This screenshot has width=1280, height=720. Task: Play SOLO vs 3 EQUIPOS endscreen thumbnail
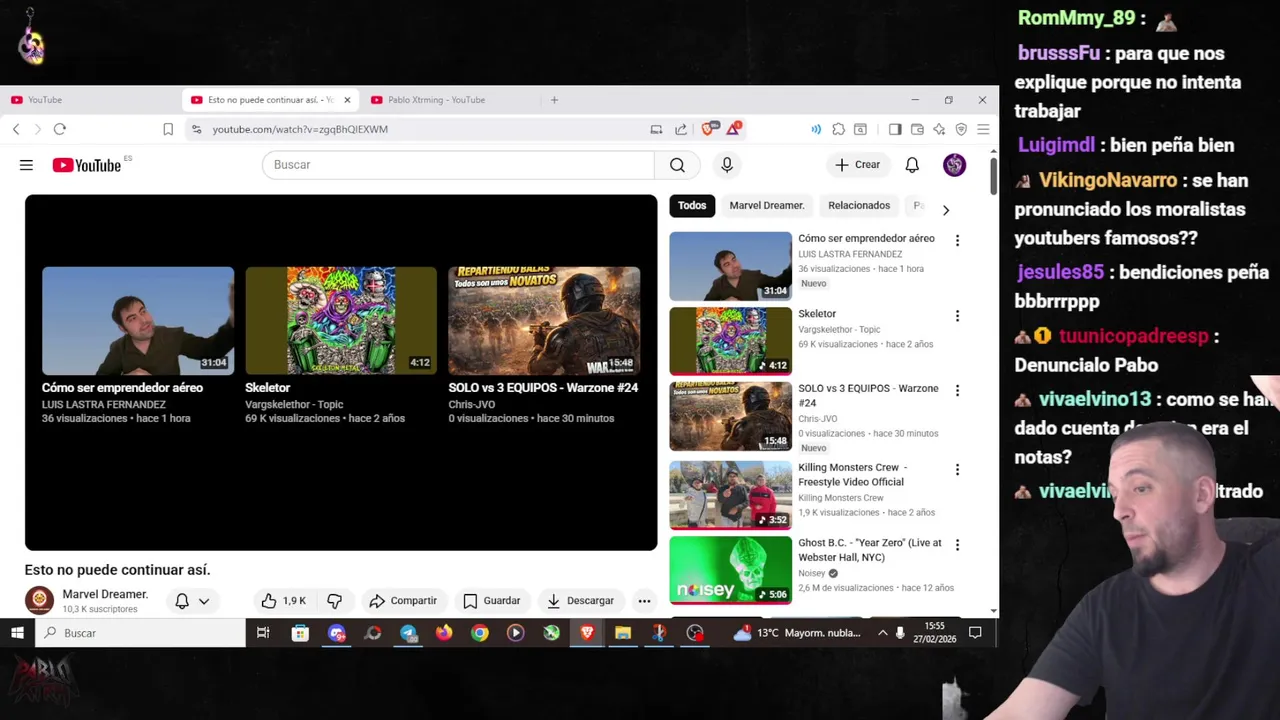(x=544, y=320)
